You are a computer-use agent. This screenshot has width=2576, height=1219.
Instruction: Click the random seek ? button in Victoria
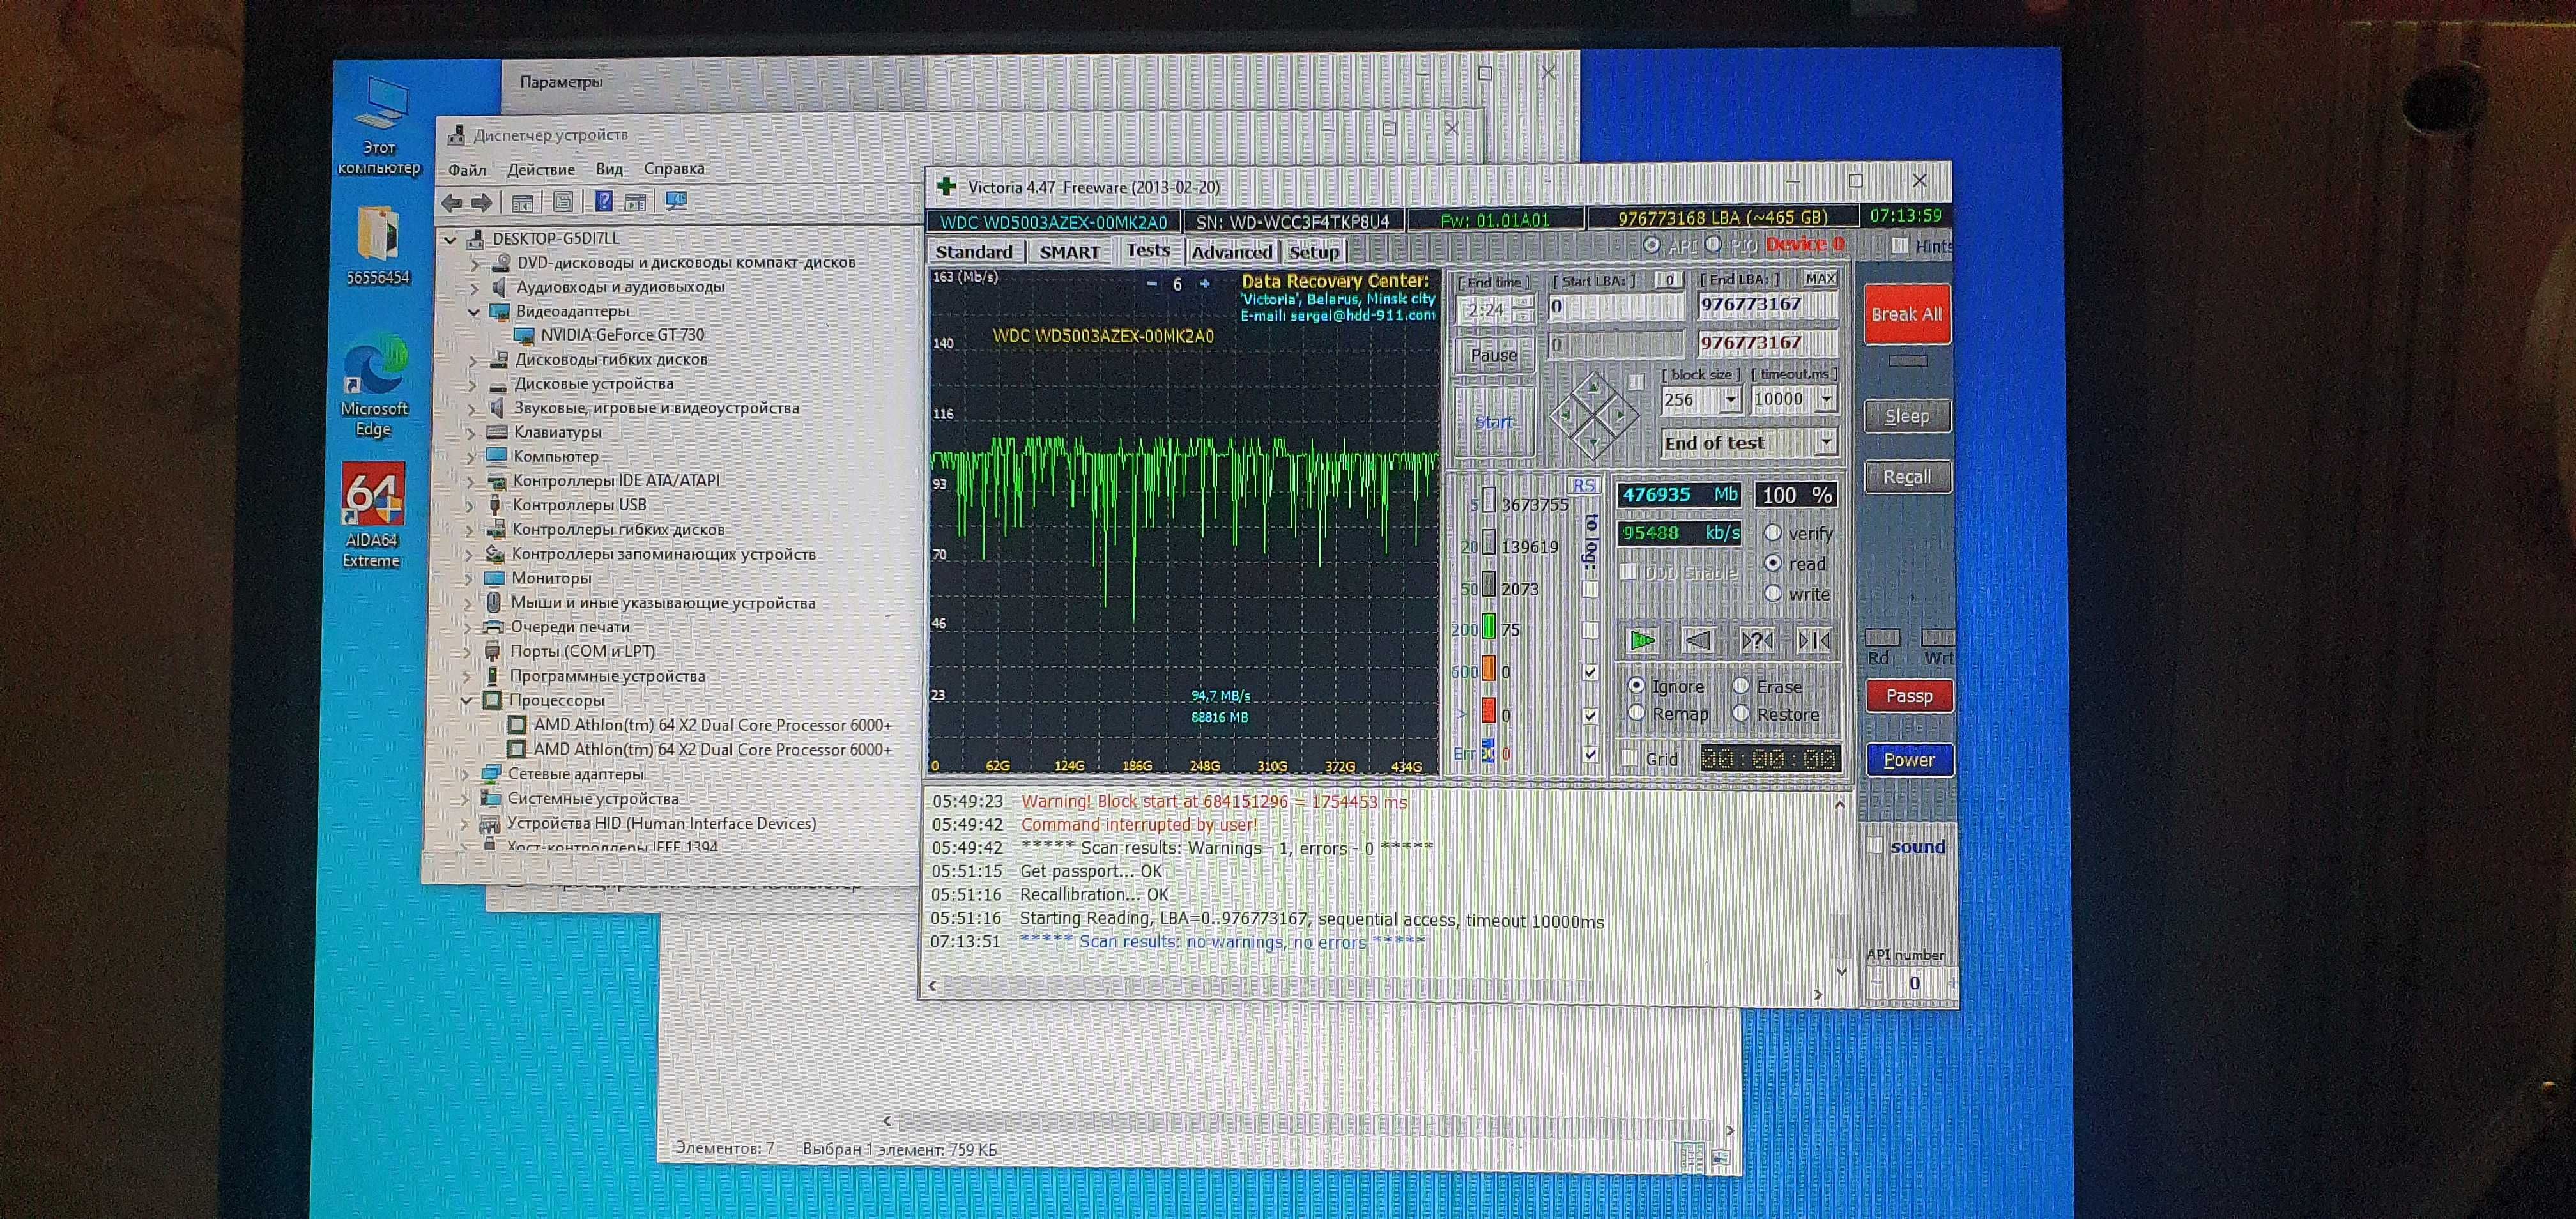click(x=1756, y=640)
